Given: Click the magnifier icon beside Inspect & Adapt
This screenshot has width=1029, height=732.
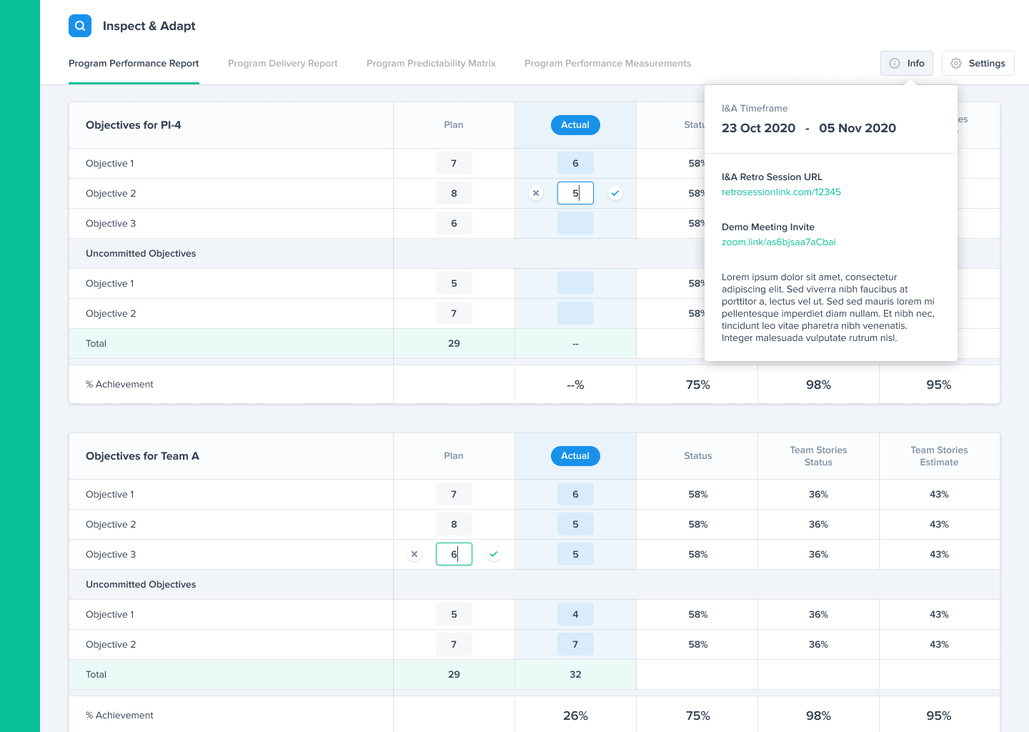Looking at the screenshot, I should tap(80, 25).
